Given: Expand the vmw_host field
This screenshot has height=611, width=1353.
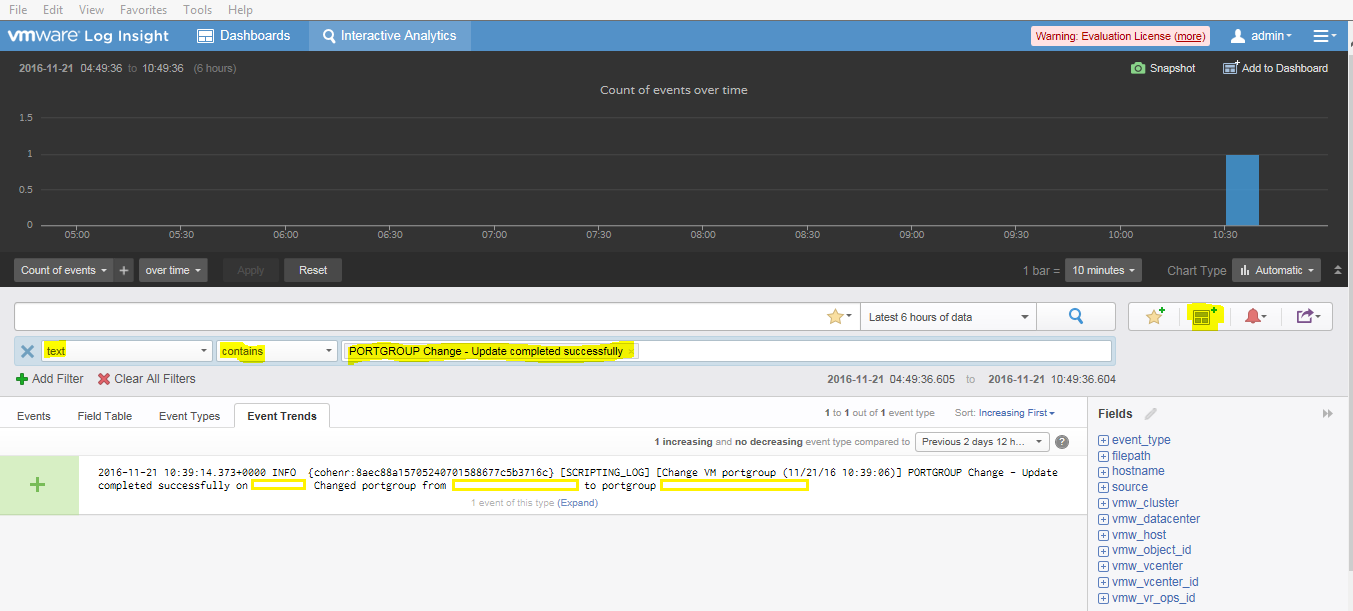Looking at the screenshot, I should [x=1103, y=535].
